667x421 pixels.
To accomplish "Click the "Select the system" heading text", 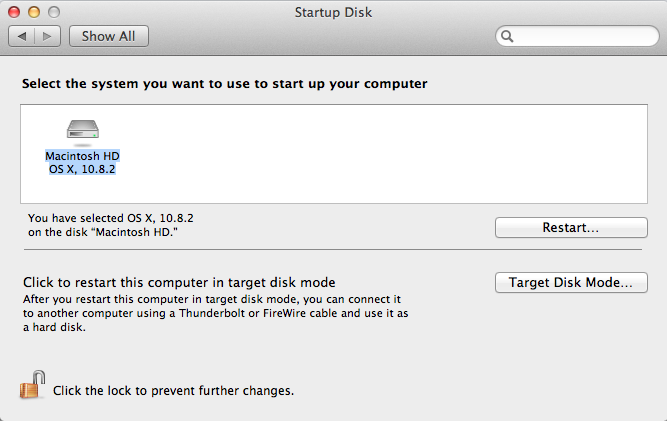I will click(x=224, y=83).
